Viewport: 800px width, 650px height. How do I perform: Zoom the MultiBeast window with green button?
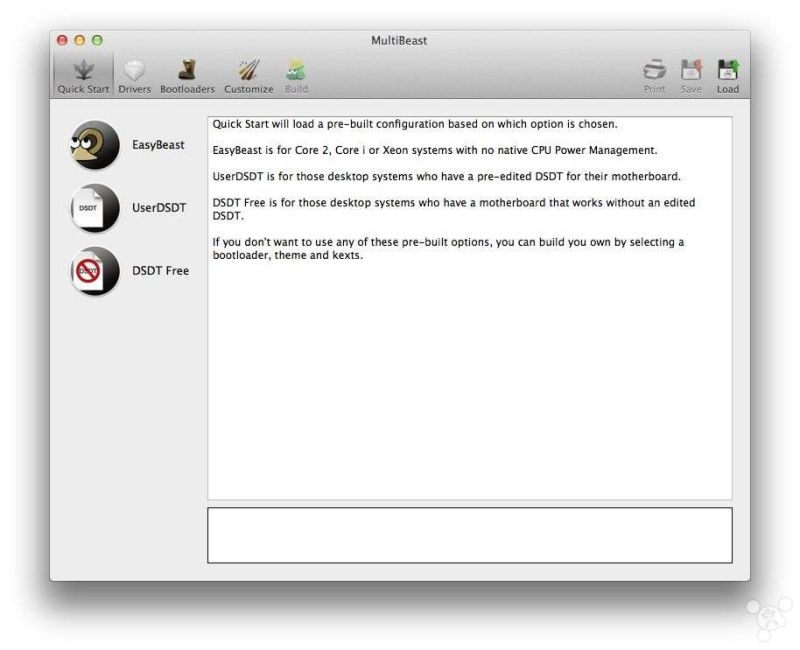tap(97, 40)
